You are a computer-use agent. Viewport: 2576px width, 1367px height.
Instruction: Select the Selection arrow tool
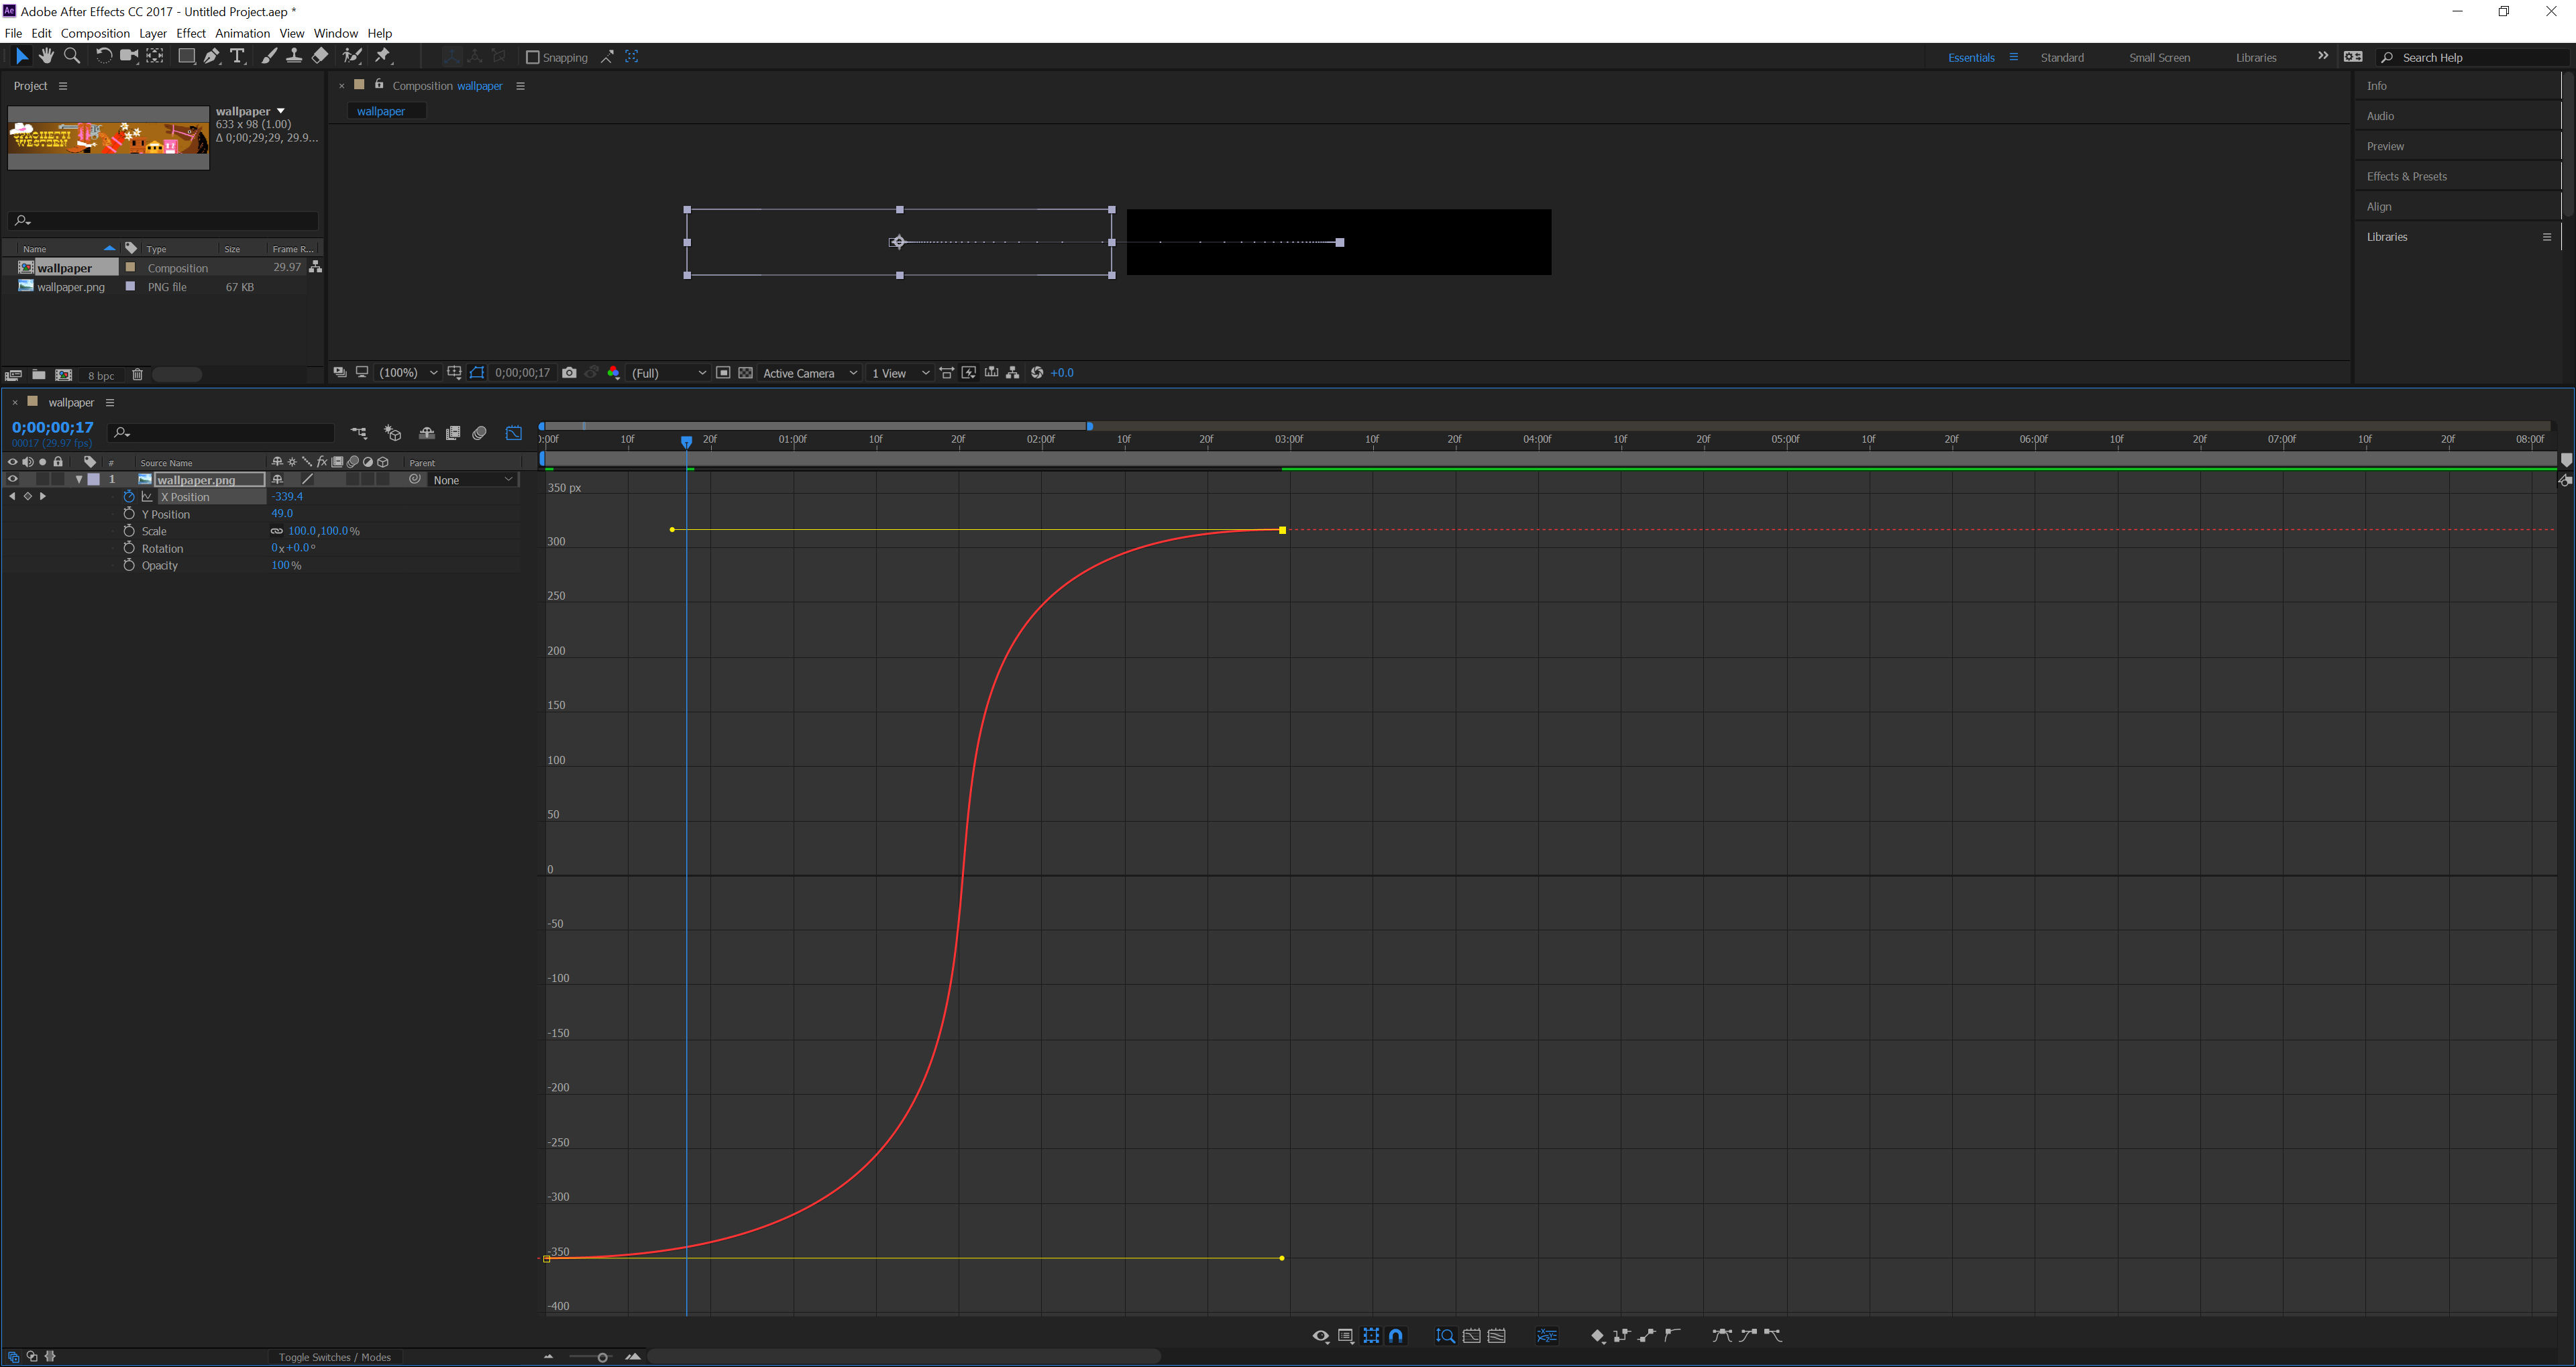coord(22,56)
